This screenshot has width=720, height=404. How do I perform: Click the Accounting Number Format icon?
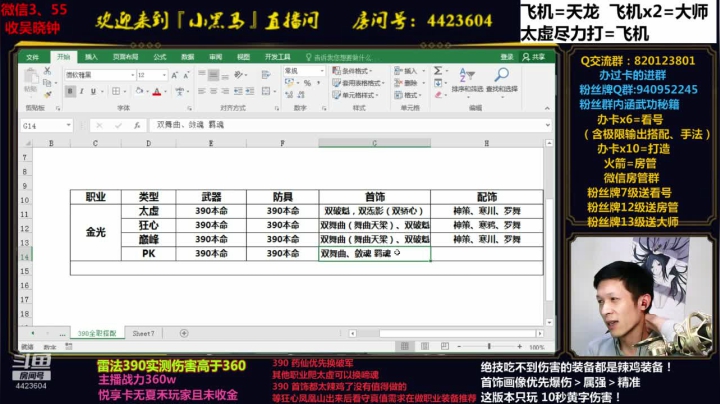pos(289,83)
